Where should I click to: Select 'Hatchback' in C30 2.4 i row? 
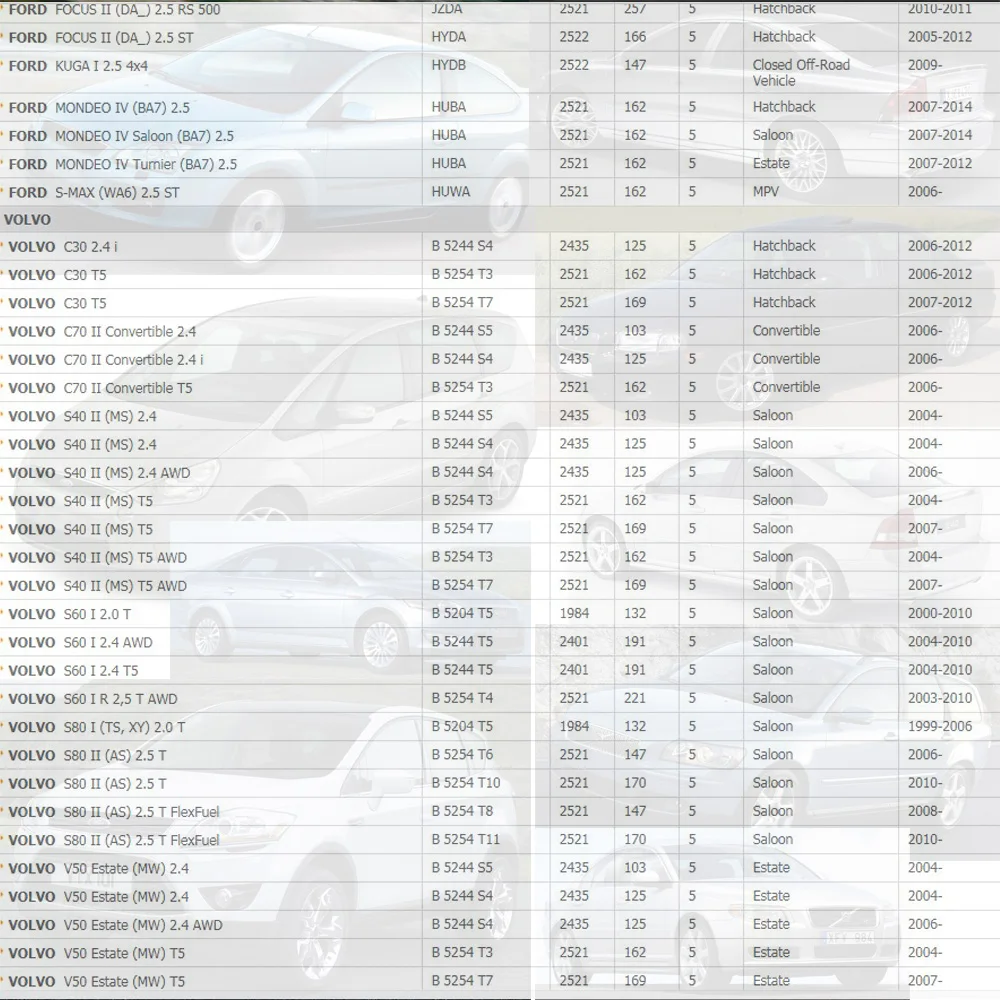[784, 246]
